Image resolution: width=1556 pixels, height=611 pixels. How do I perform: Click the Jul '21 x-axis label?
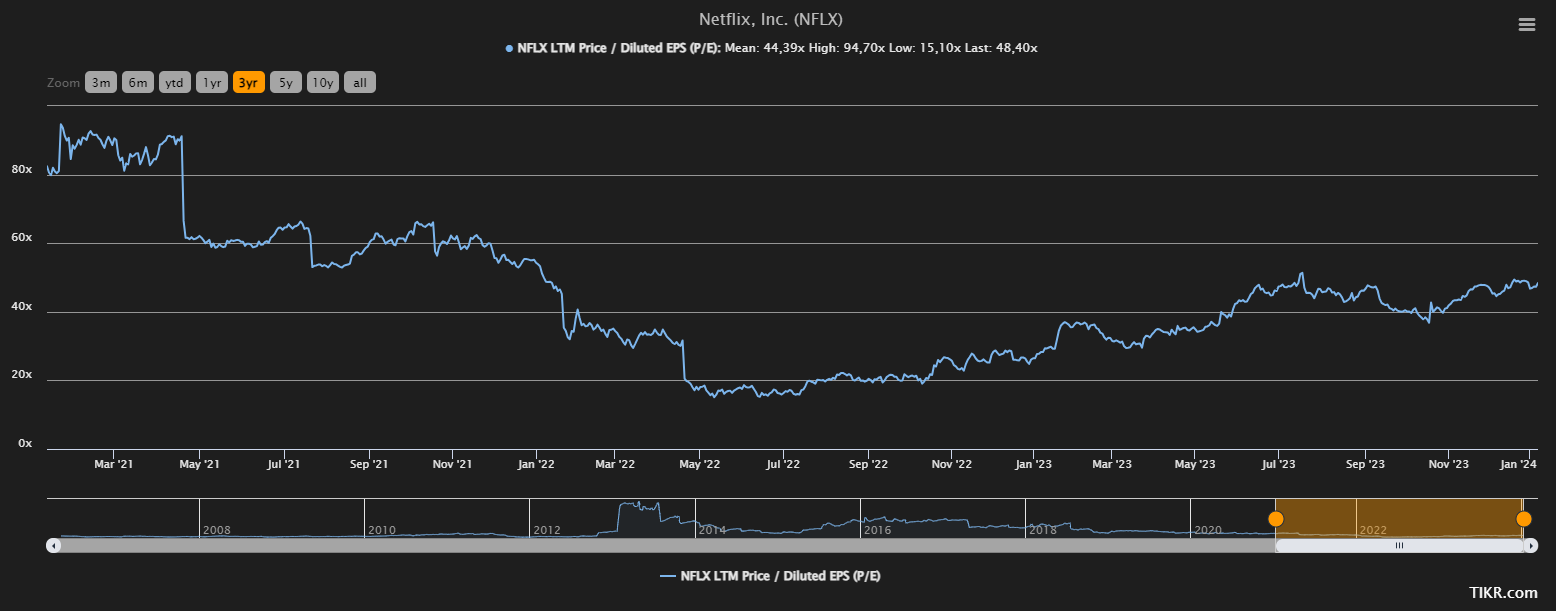pyautogui.click(x=284, y=464)
